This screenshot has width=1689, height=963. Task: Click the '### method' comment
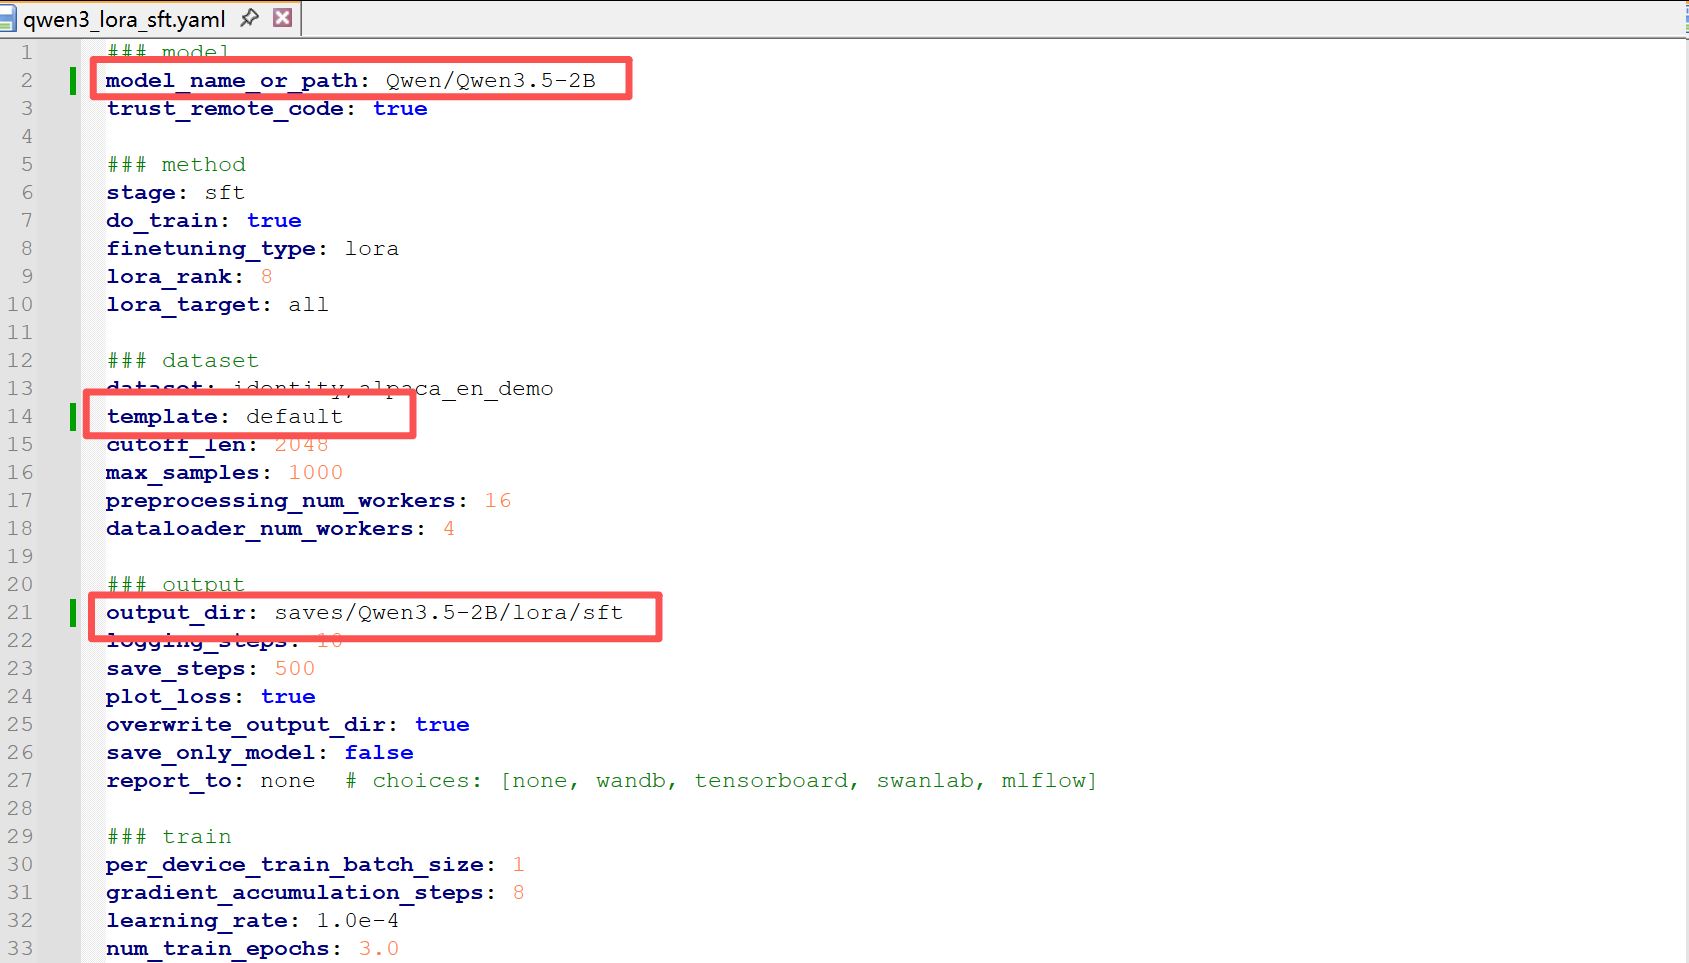176,165
